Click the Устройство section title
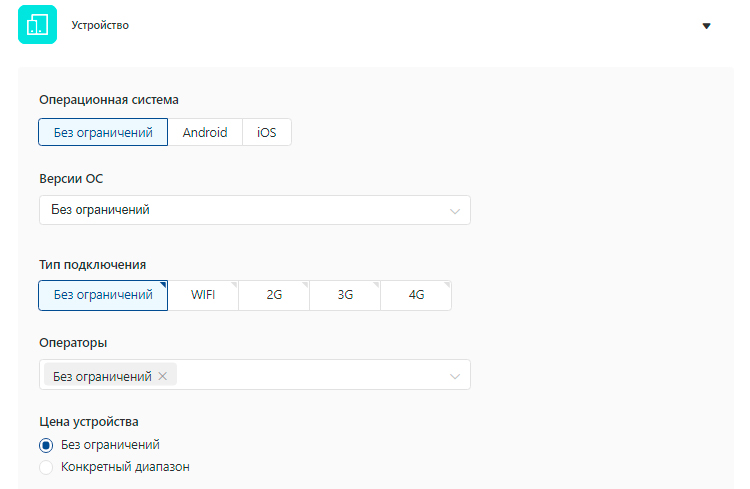Screen dimensions: 750x489 (100, 26)
